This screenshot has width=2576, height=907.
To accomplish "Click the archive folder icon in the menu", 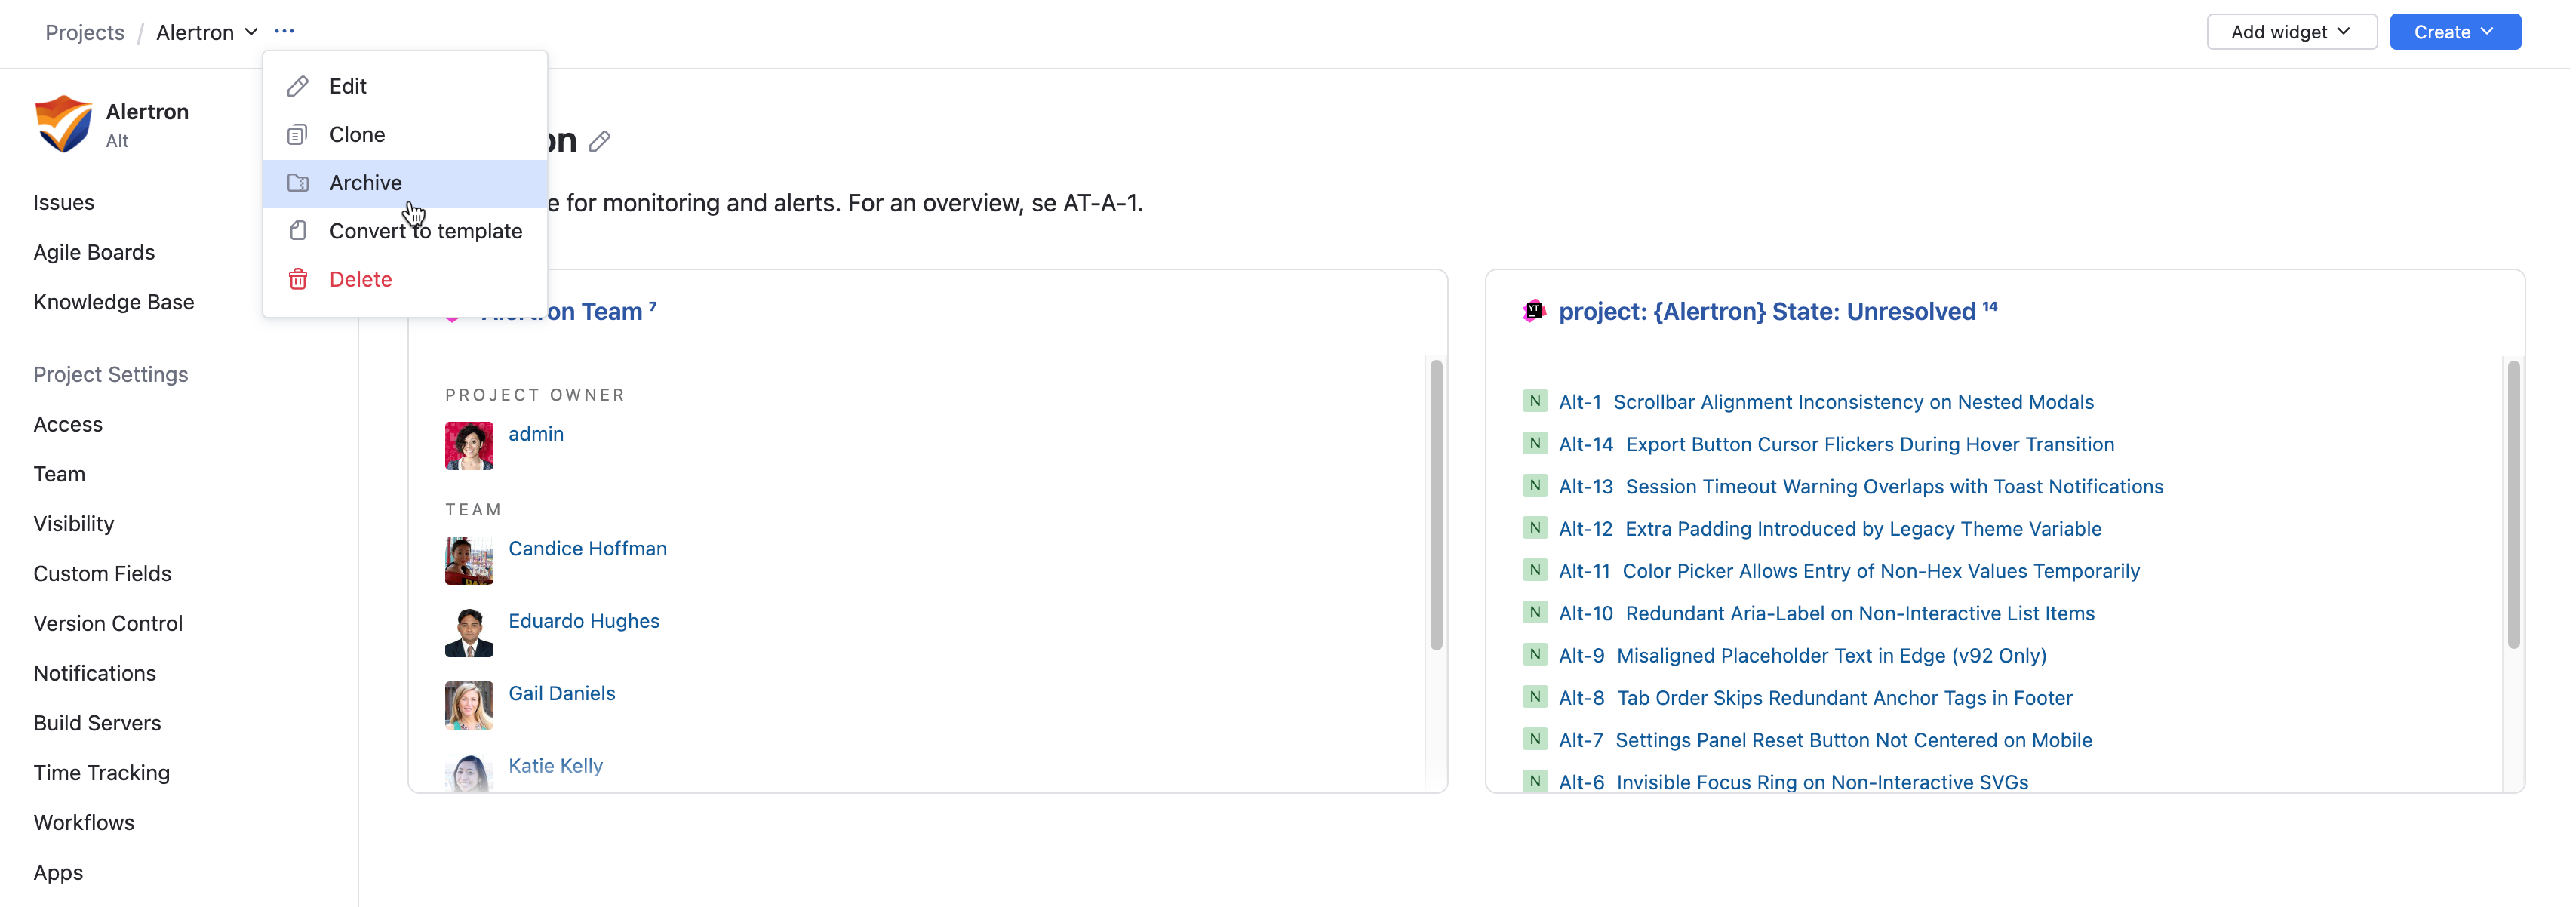I will click(298, 182).
